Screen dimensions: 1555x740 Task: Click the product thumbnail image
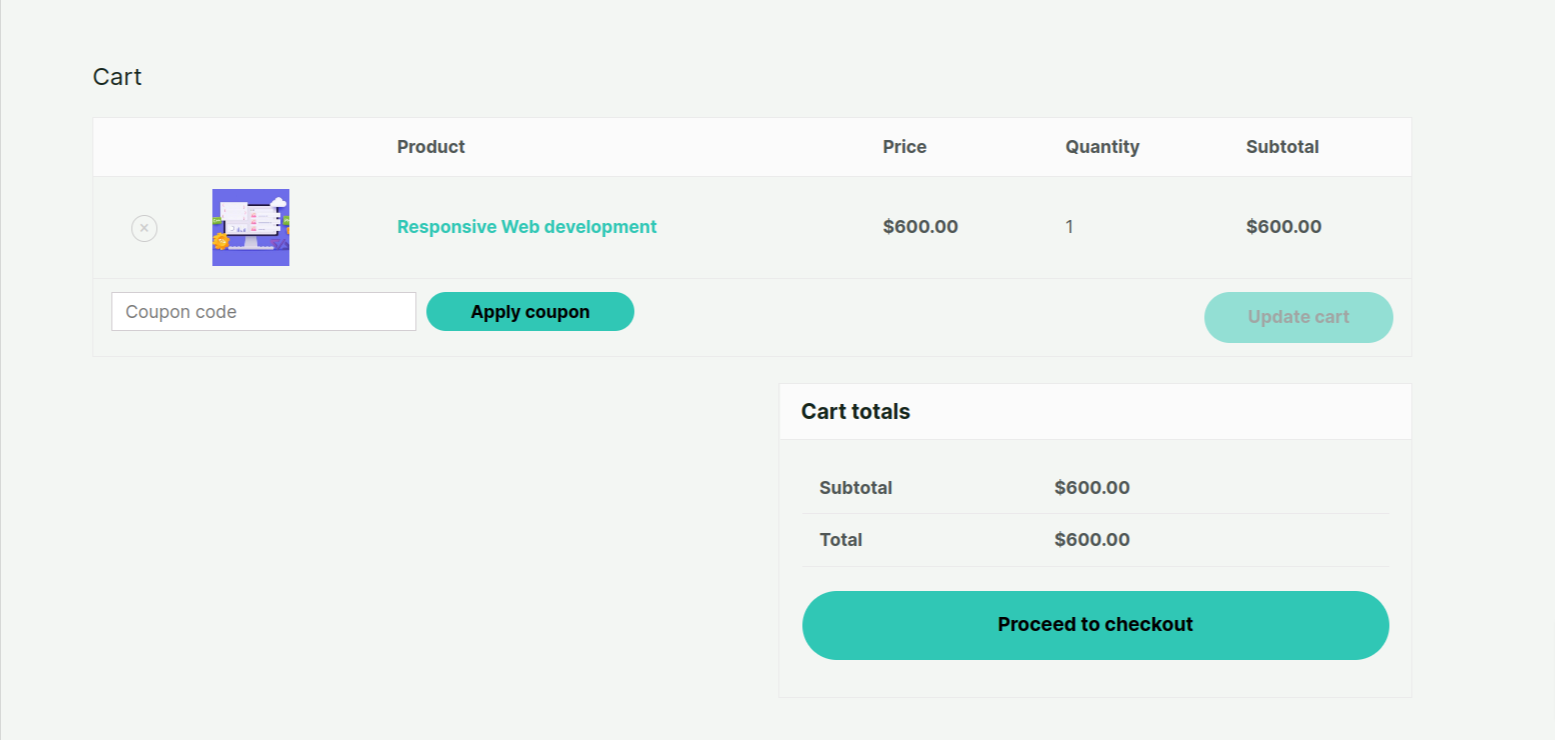click(250, 227)
